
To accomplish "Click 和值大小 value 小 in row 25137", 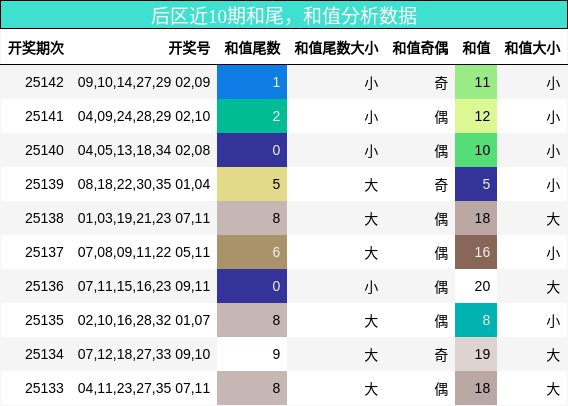I will [553, 253].
